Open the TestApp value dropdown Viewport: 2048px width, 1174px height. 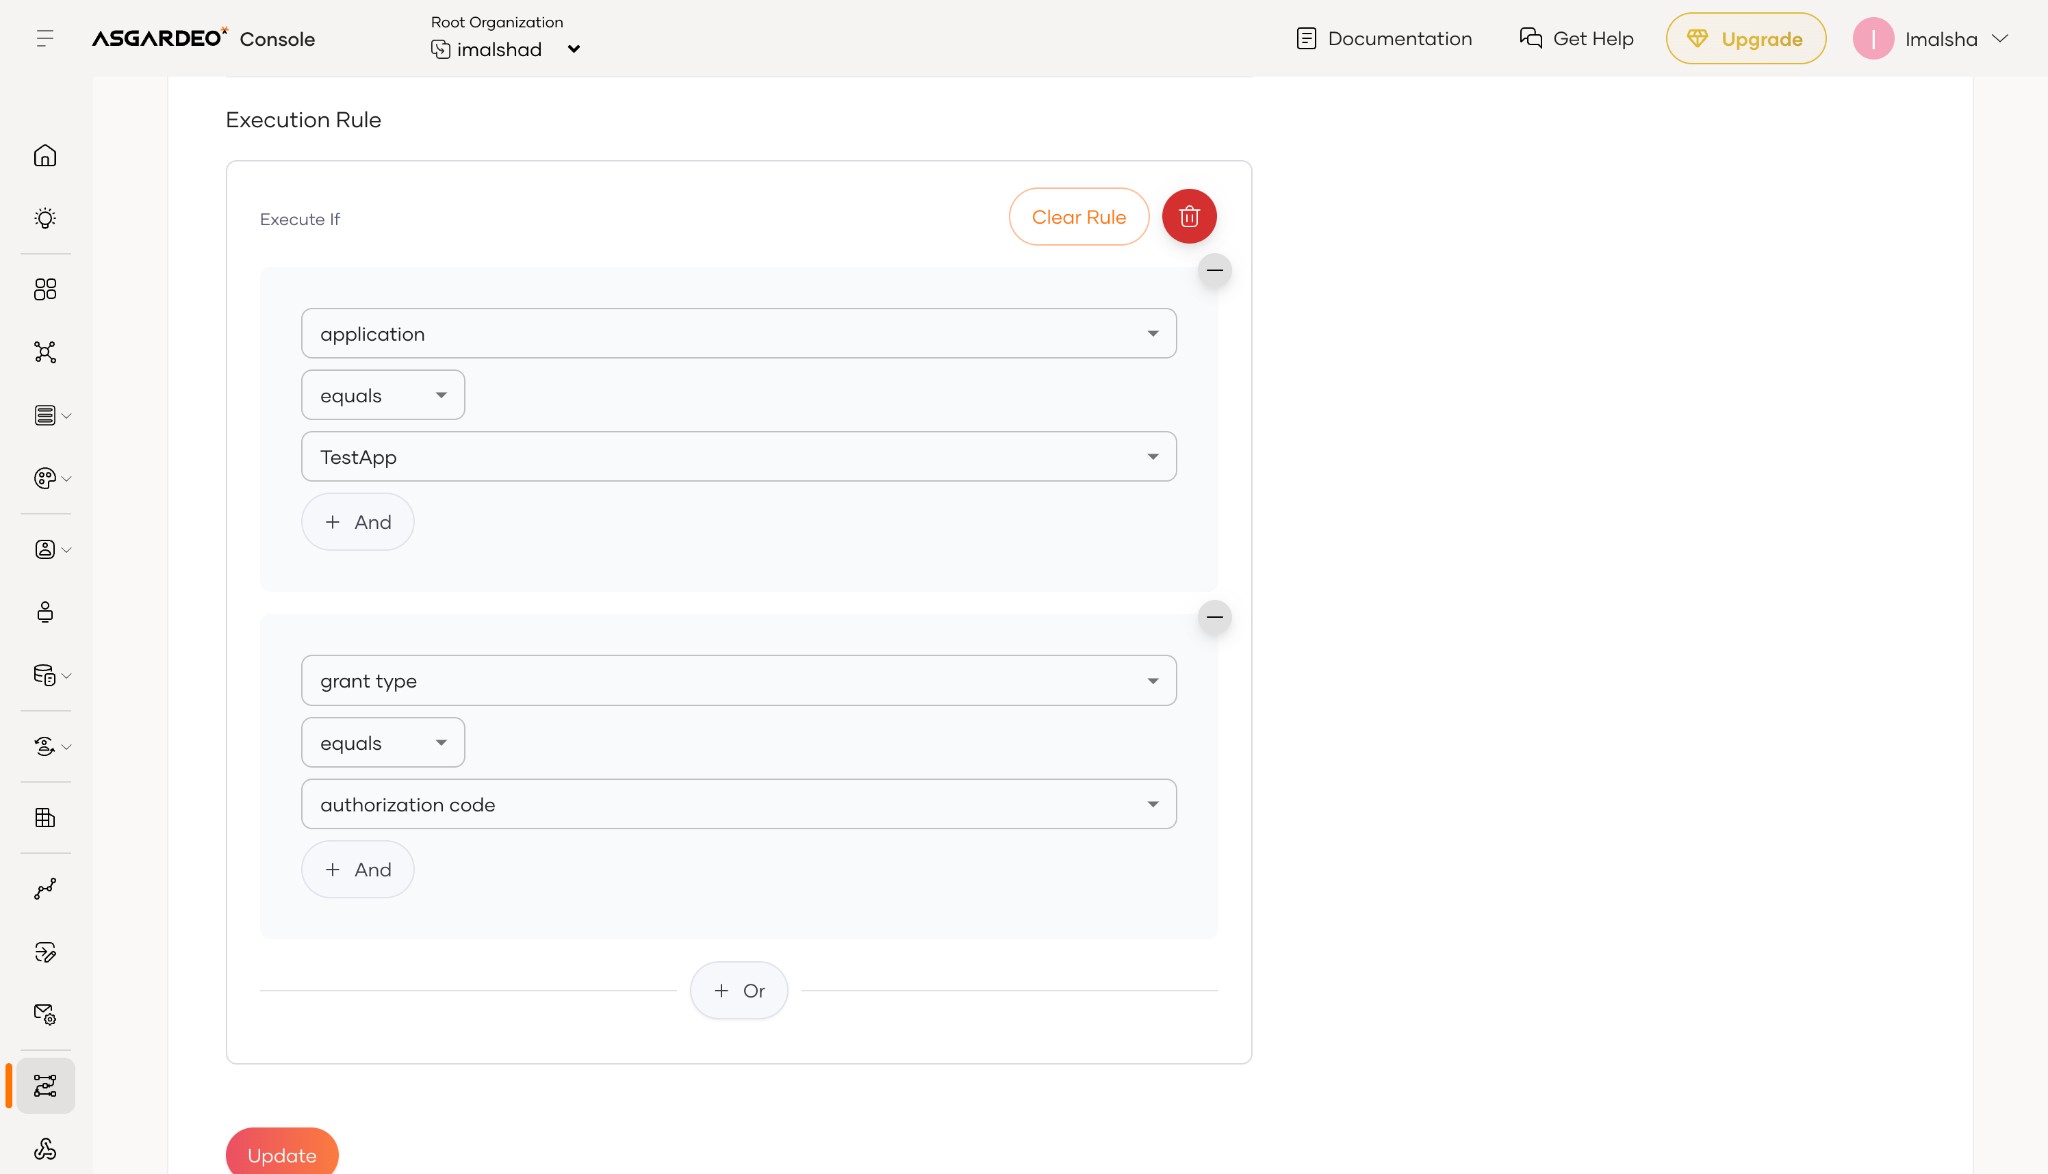738,457
